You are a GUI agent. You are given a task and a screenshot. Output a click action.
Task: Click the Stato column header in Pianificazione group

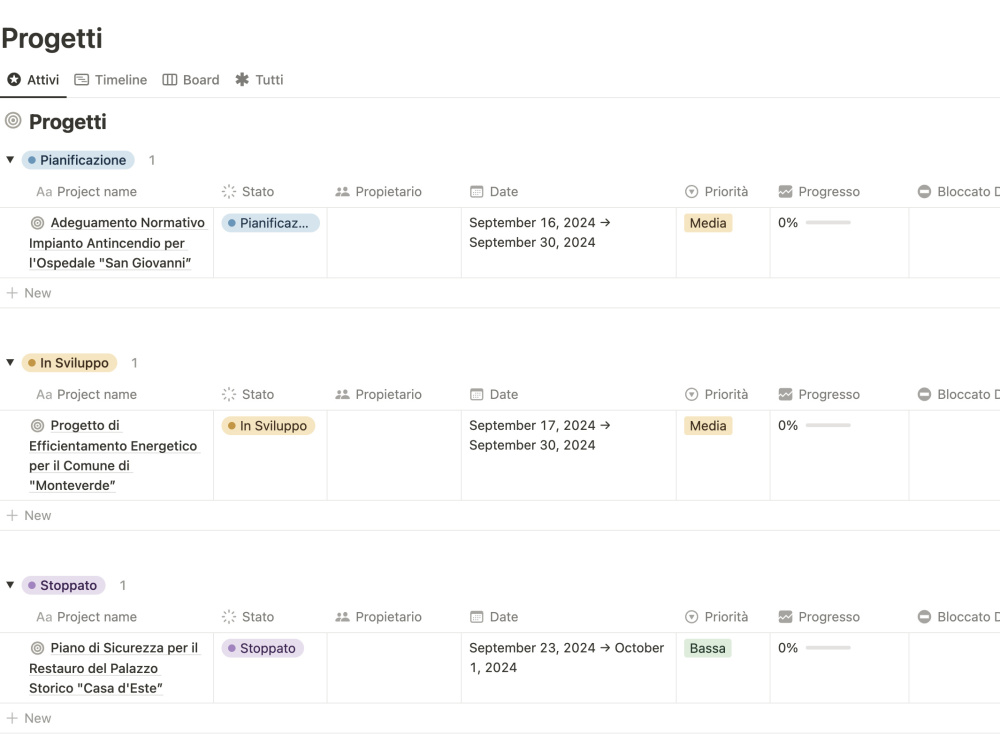point(248,191)
